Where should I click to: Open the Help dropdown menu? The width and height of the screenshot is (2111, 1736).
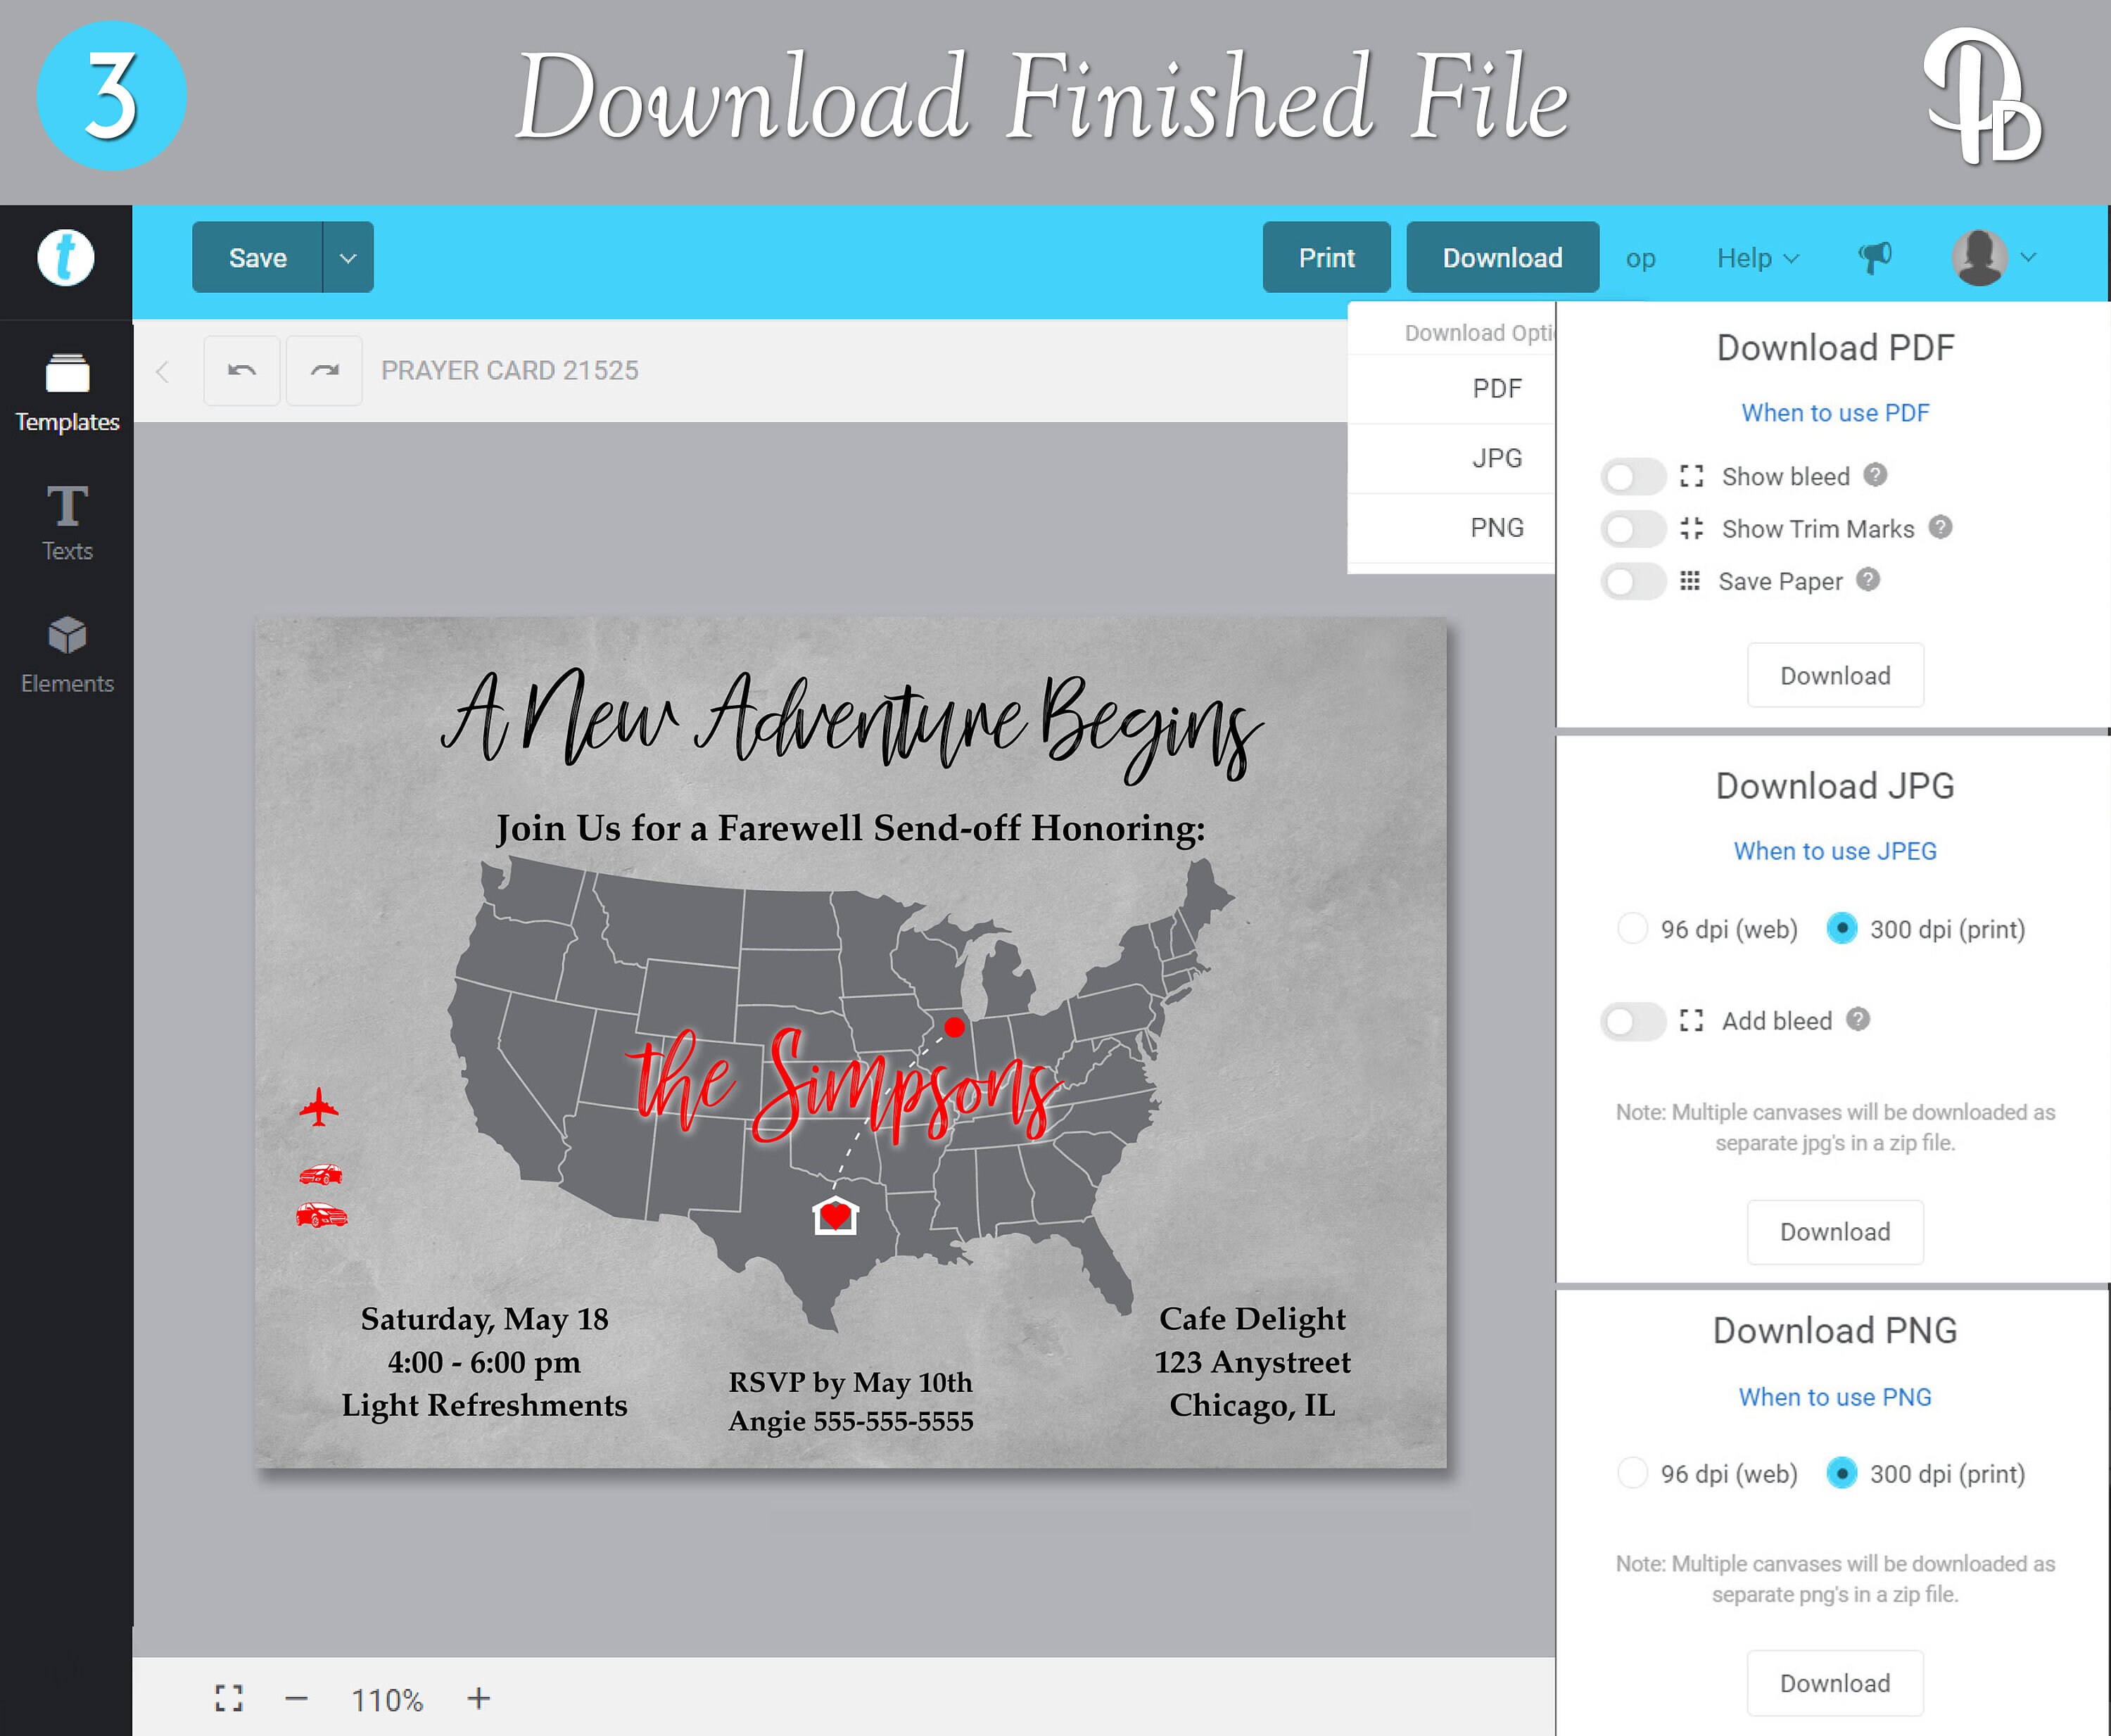1758,258
